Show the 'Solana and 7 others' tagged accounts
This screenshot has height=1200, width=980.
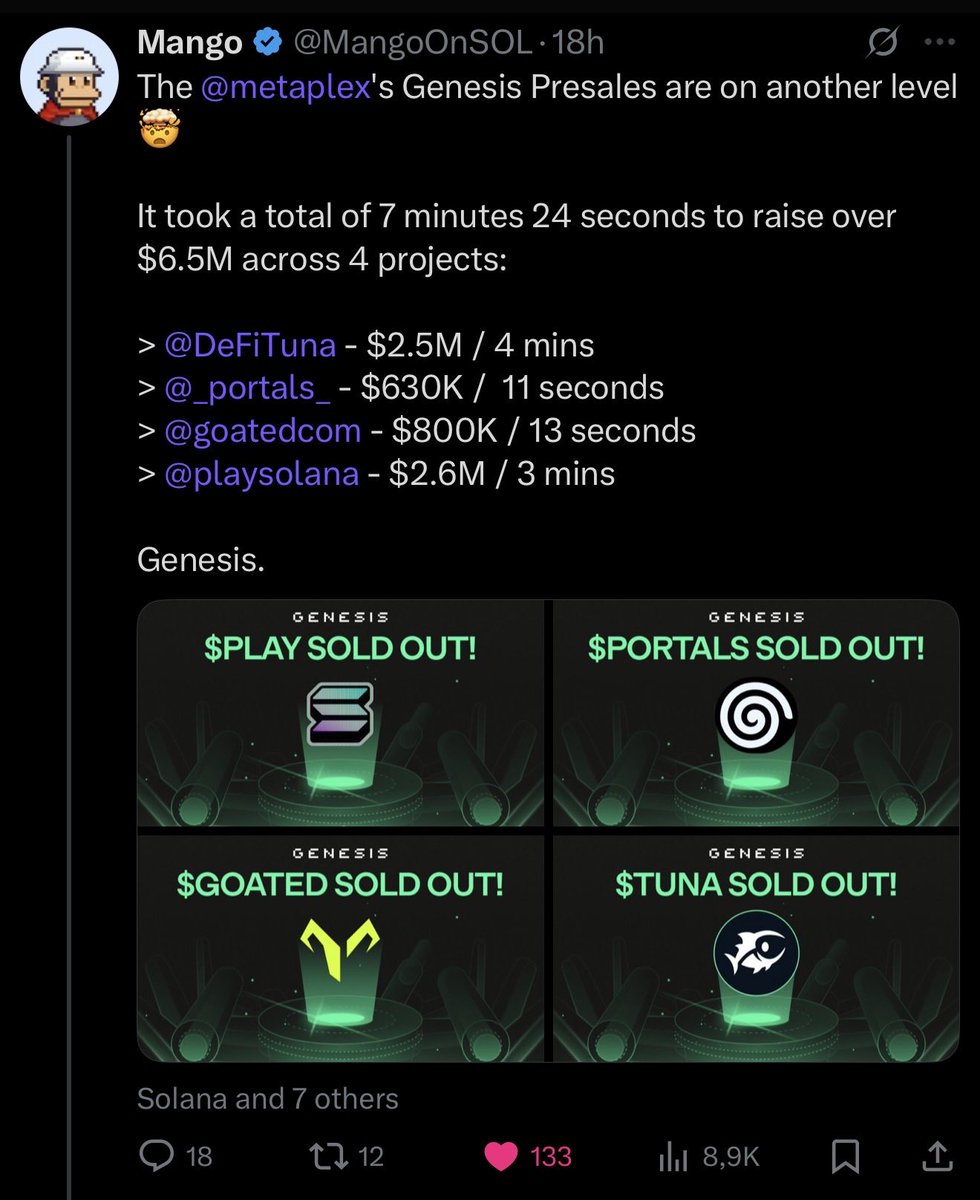click(267, 1099)
